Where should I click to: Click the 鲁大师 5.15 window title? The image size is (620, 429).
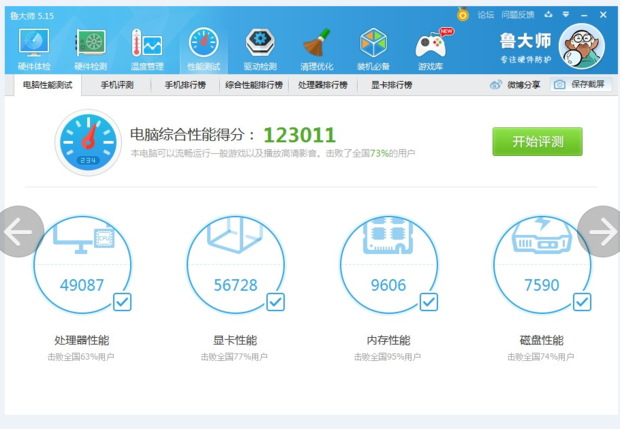pos(32,16)
